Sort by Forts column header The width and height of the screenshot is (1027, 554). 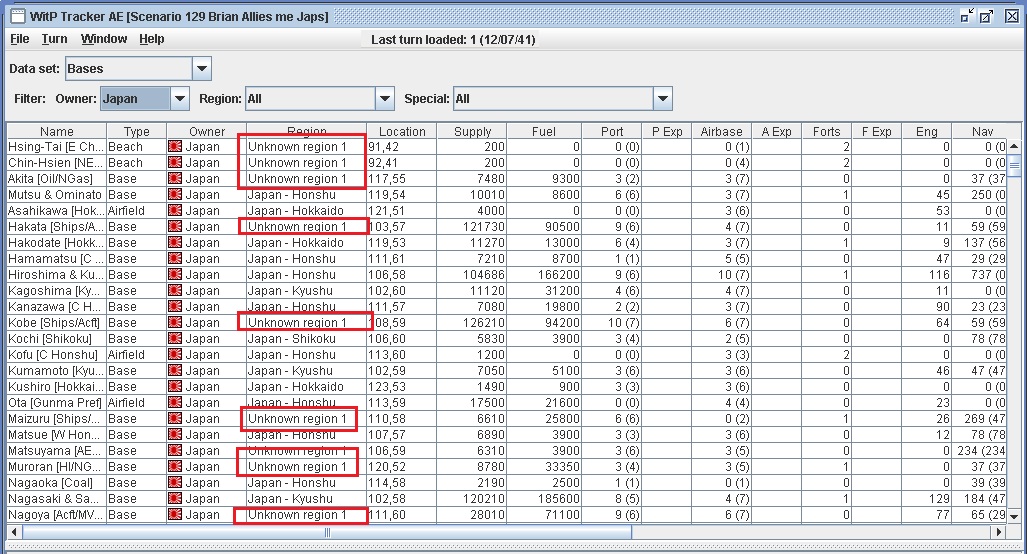click(826, 131)
